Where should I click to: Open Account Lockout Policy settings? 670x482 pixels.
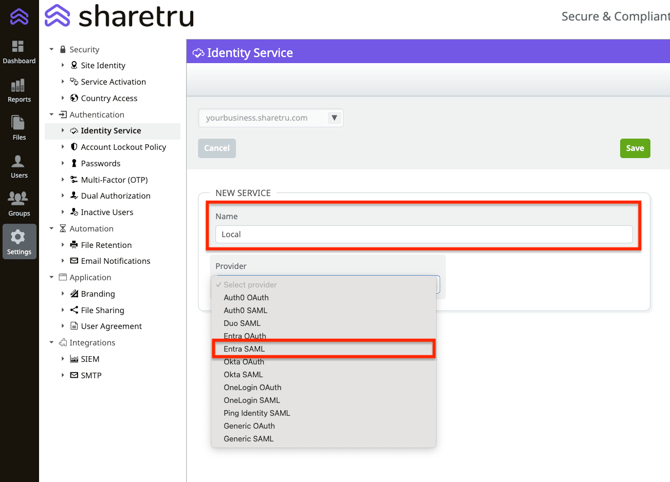(123, 147)
